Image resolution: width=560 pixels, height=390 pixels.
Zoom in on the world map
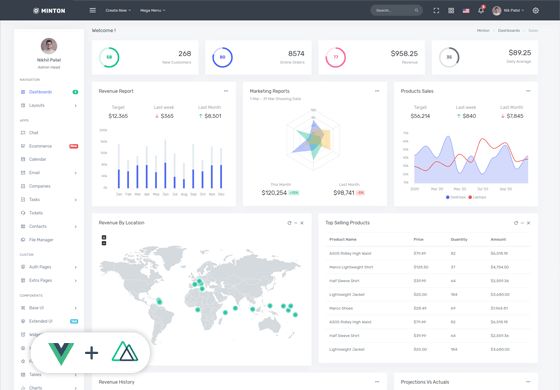coord(104,237)
